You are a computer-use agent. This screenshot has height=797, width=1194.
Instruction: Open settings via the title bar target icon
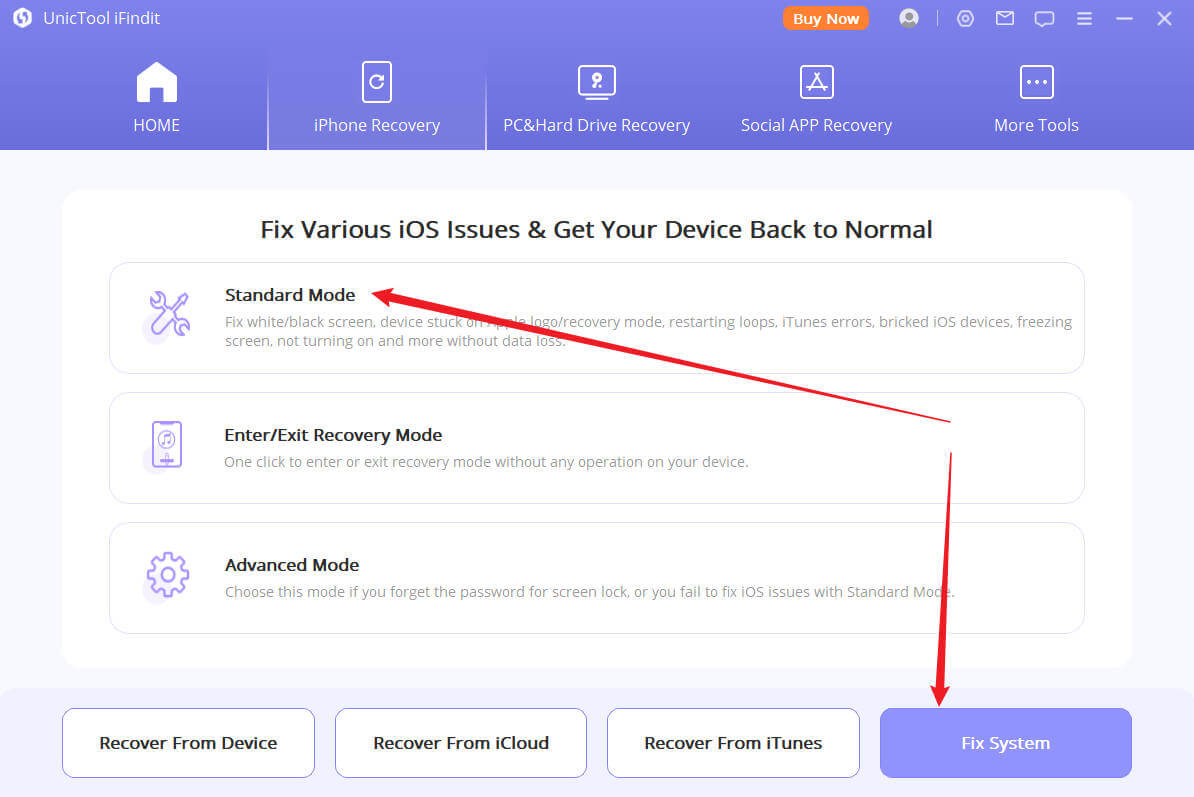(x=965, y=18)
